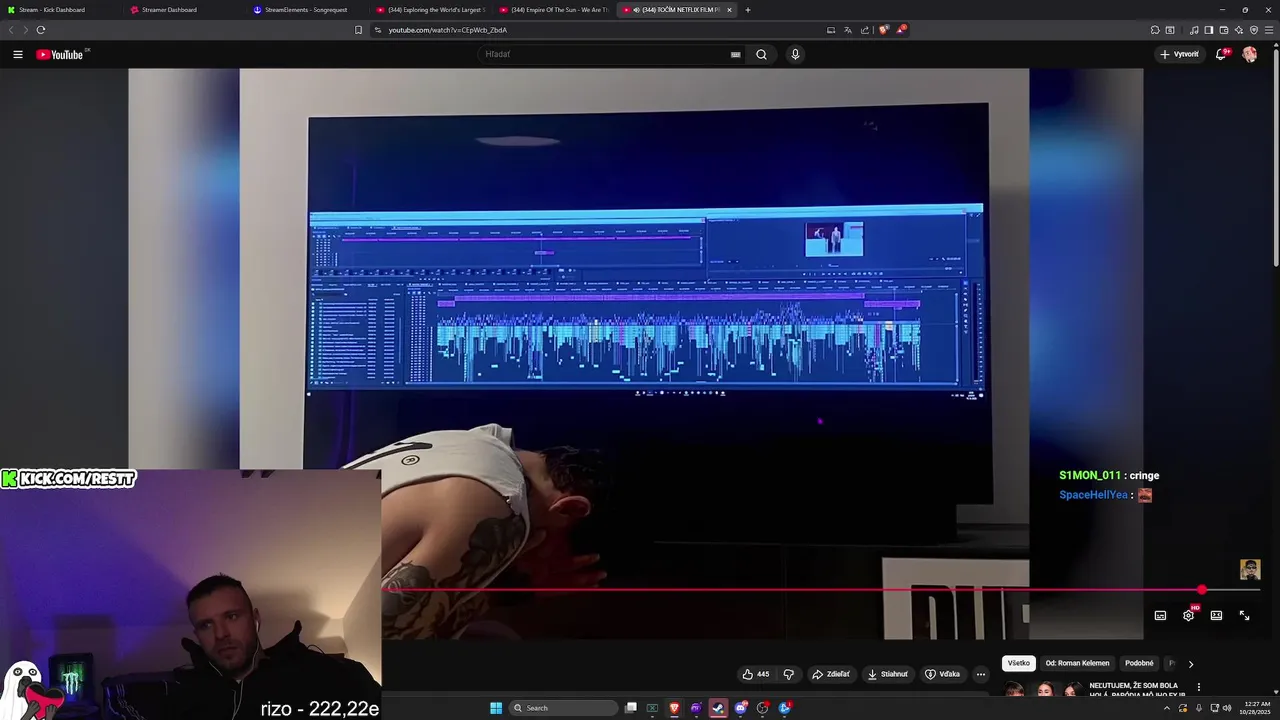Open options for NECUTUJEM recommended video
This screenshot has height=720, width=1280.
click(x=1198, y=687)
